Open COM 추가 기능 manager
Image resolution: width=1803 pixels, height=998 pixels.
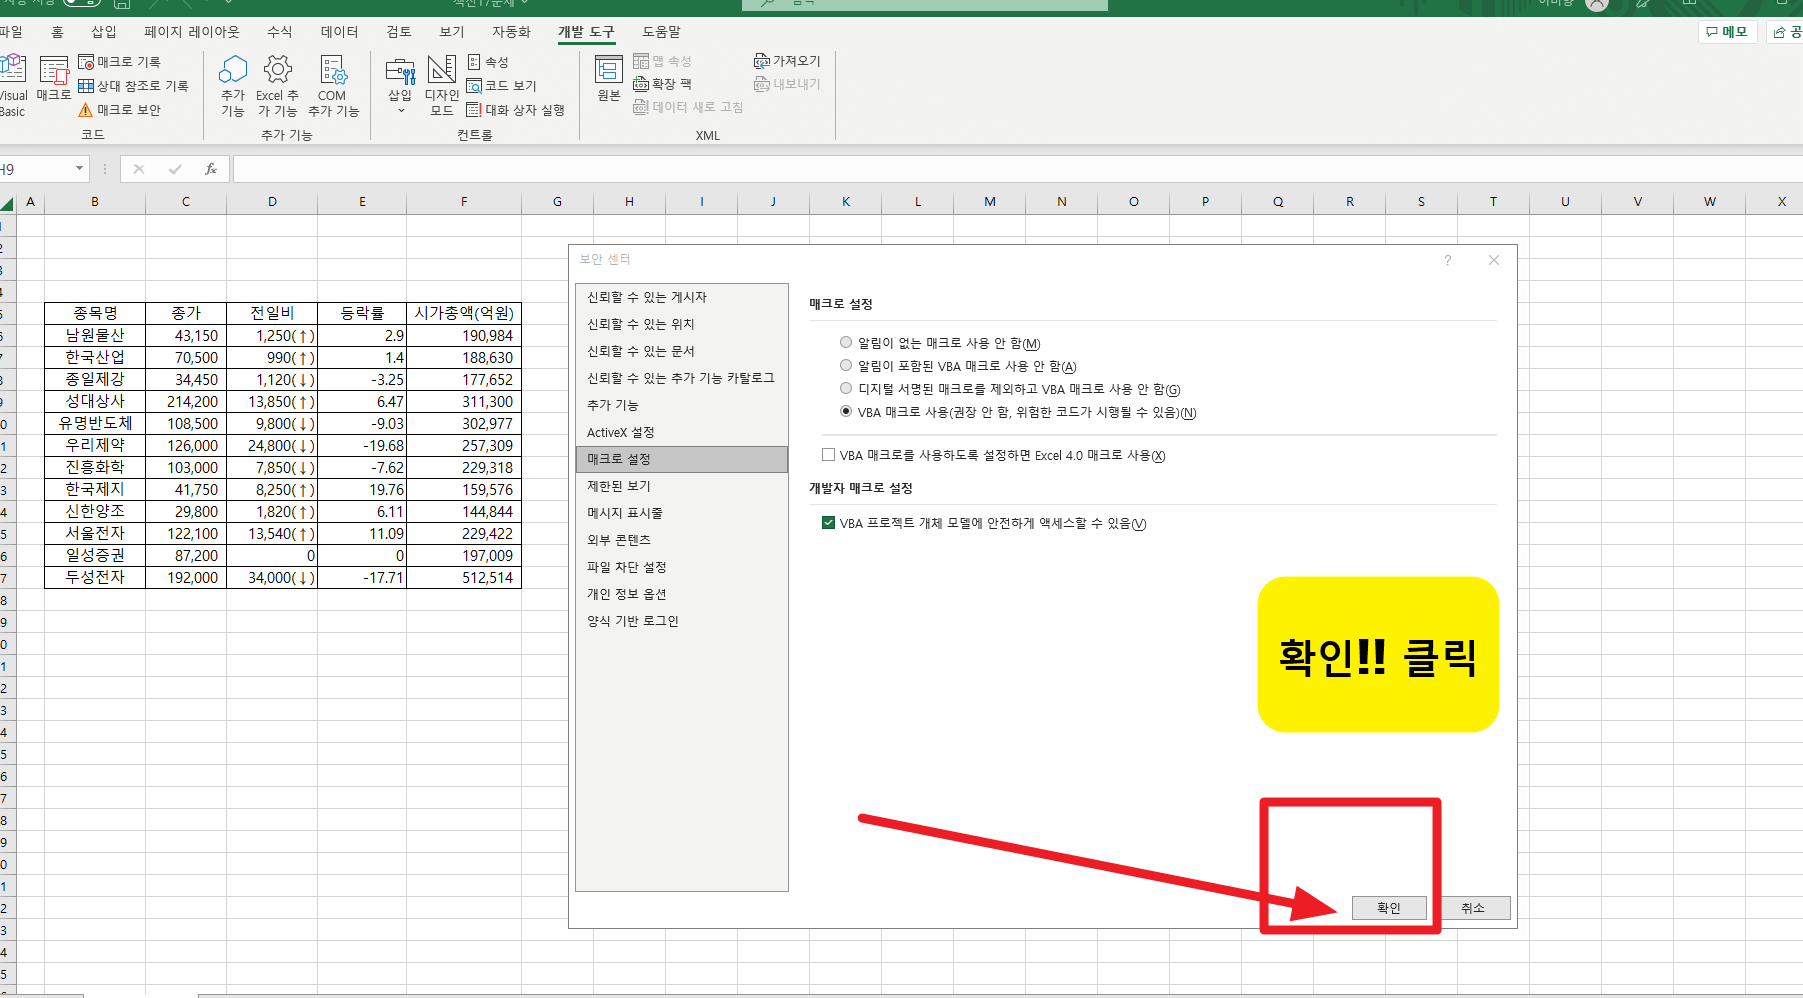coord(333,85)
